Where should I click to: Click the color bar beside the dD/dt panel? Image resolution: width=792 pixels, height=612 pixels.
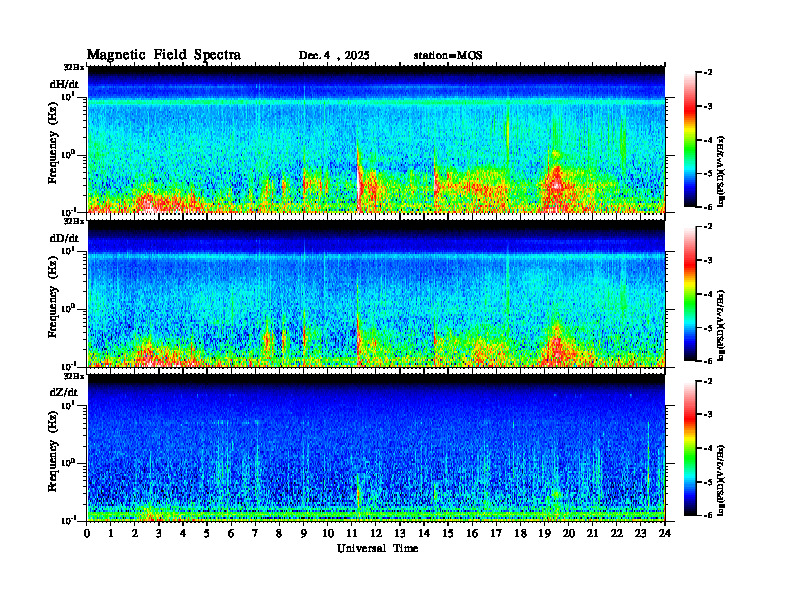pos(689,294)
